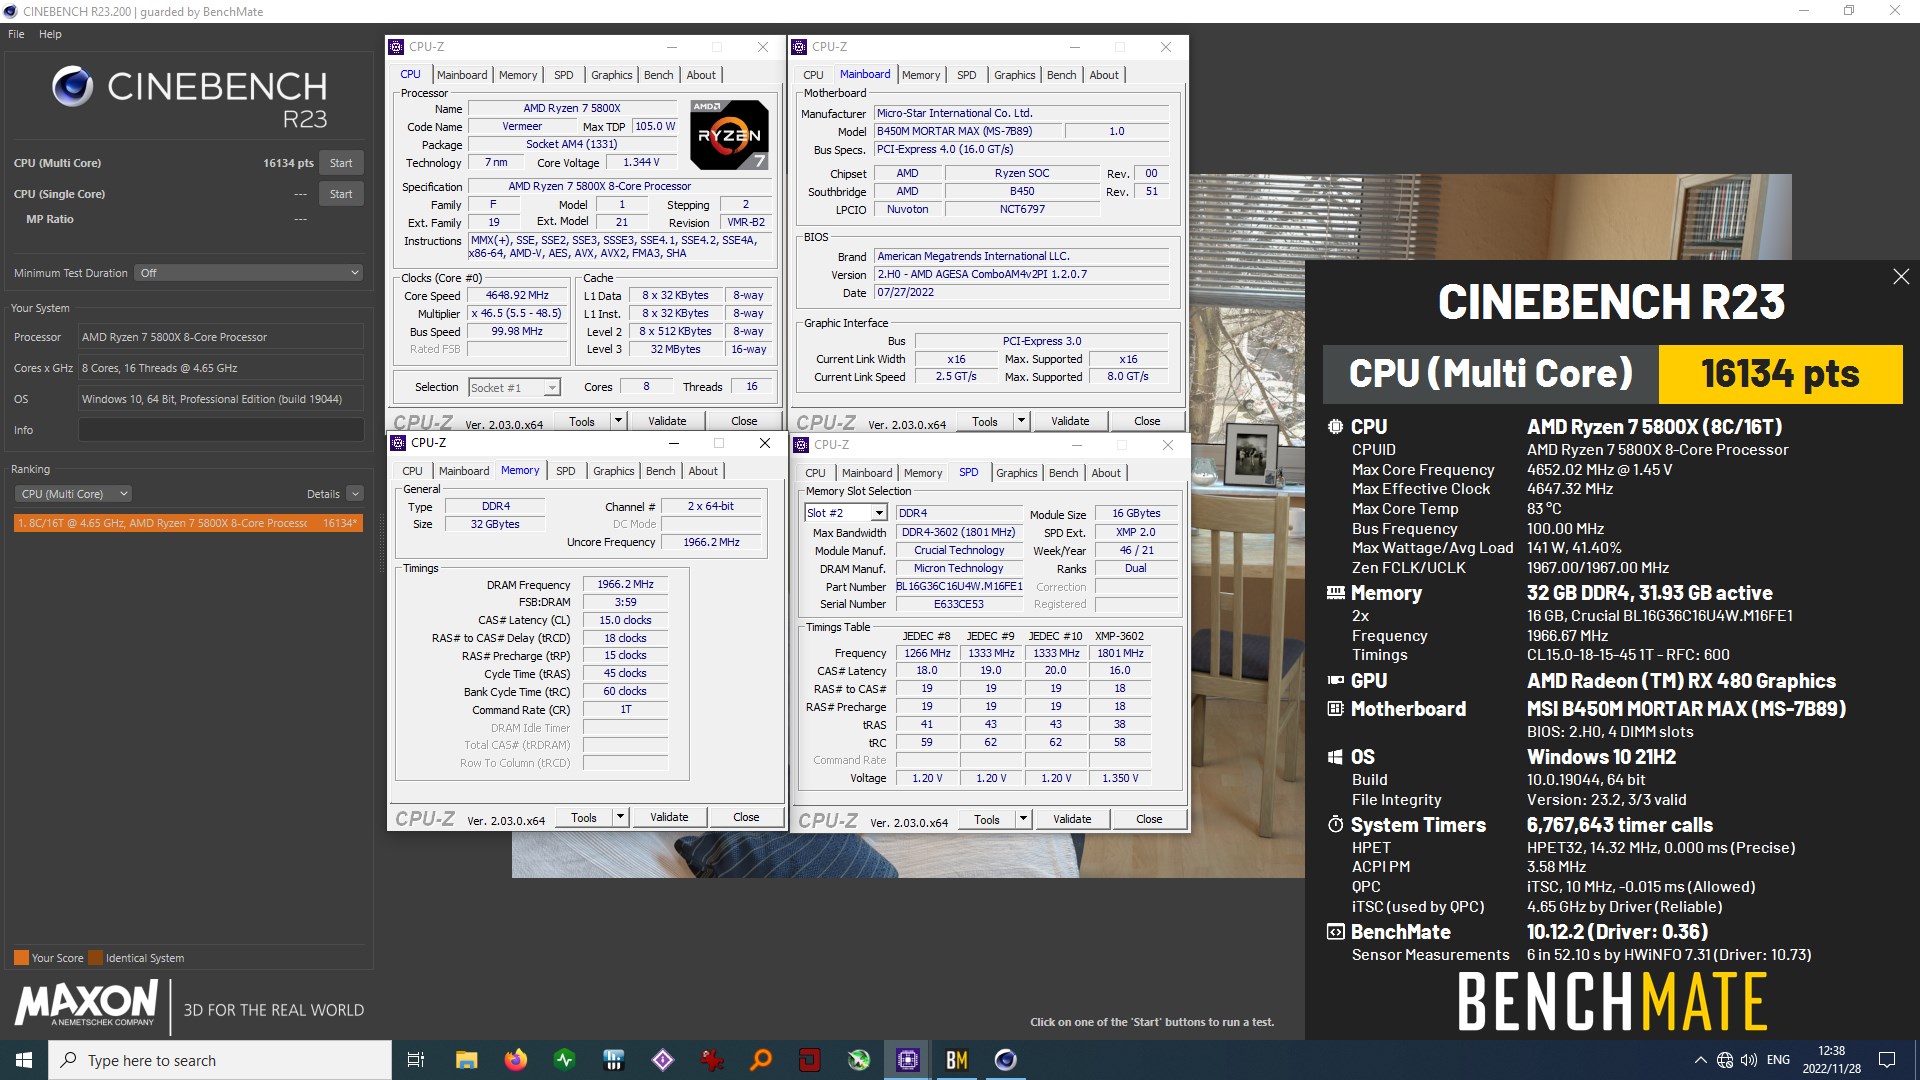
Task: Show hidden system tray icons
Action: point(1700,1060)
